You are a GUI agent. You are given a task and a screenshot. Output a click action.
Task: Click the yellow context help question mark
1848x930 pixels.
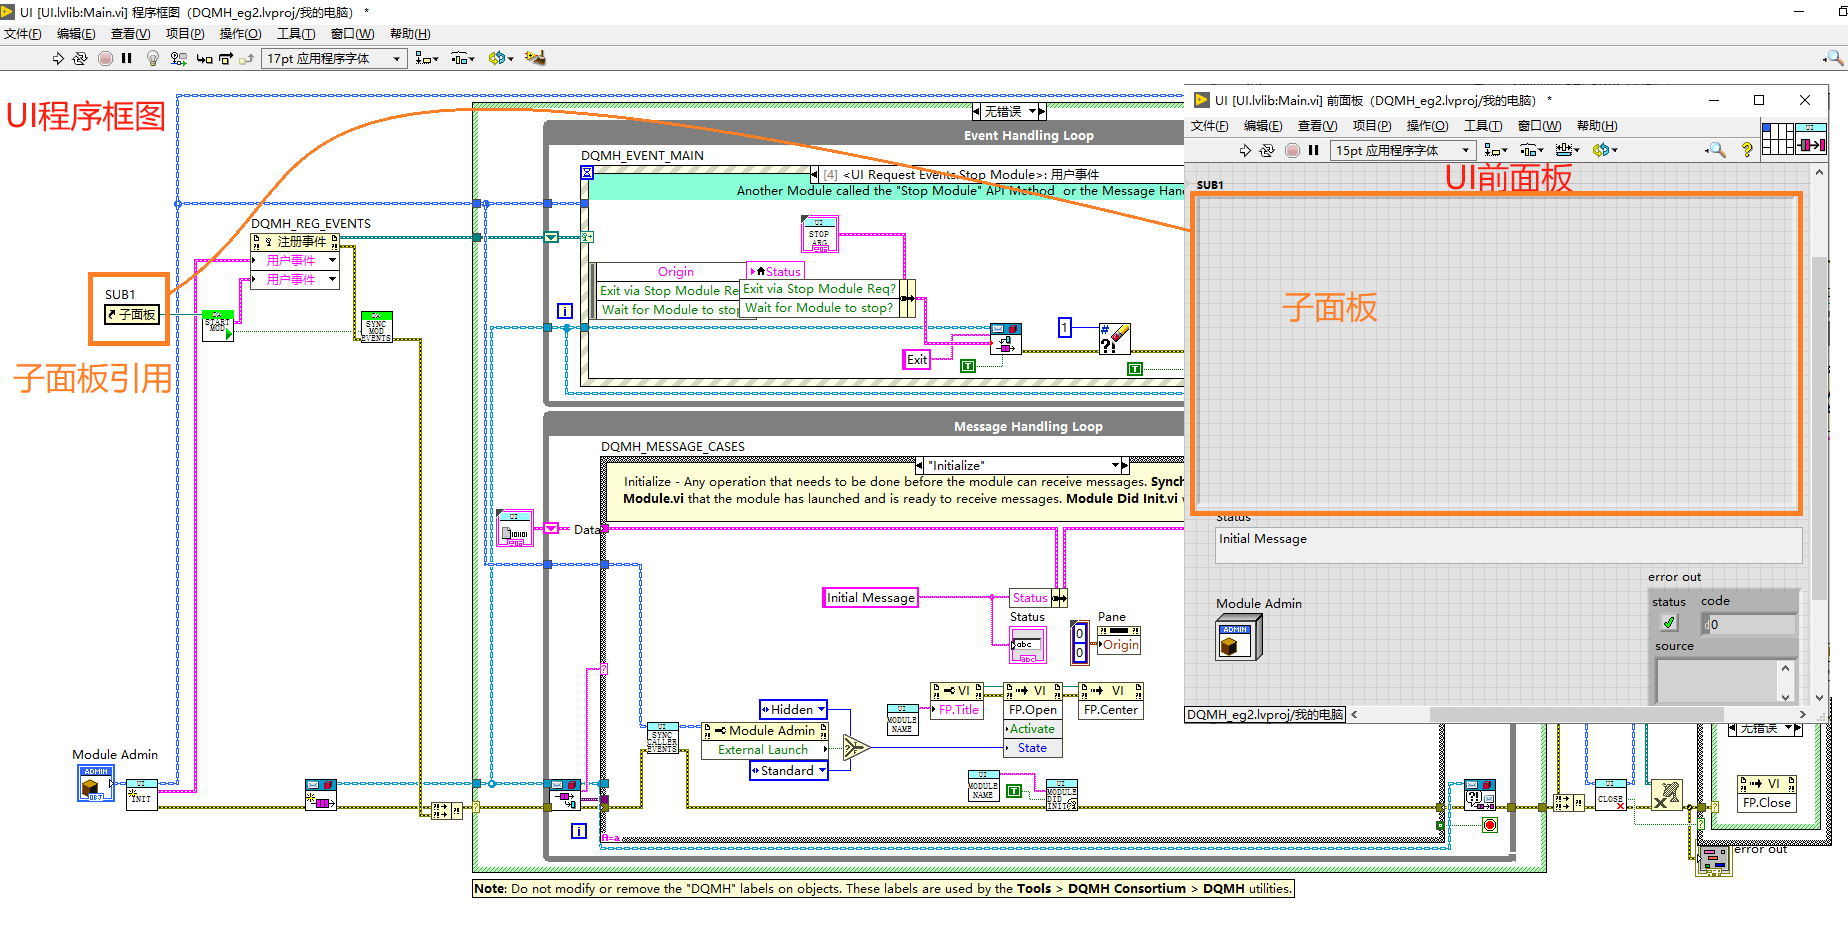[1747, 150]
